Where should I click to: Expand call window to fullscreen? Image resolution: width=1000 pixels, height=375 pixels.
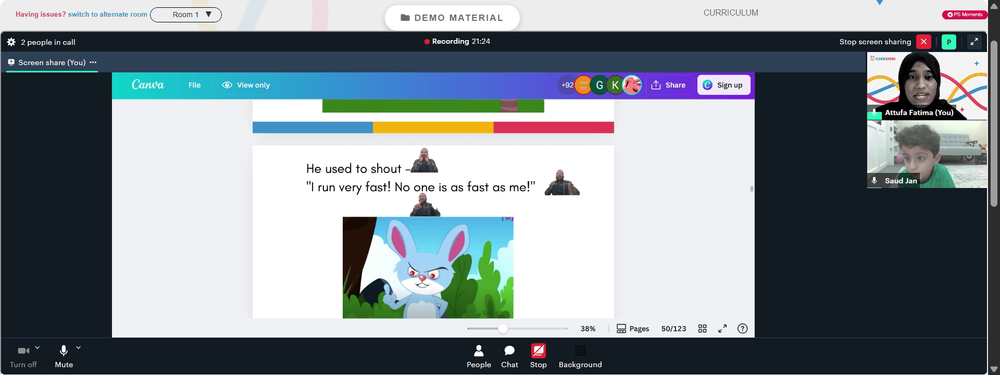[x=974, y=42]
